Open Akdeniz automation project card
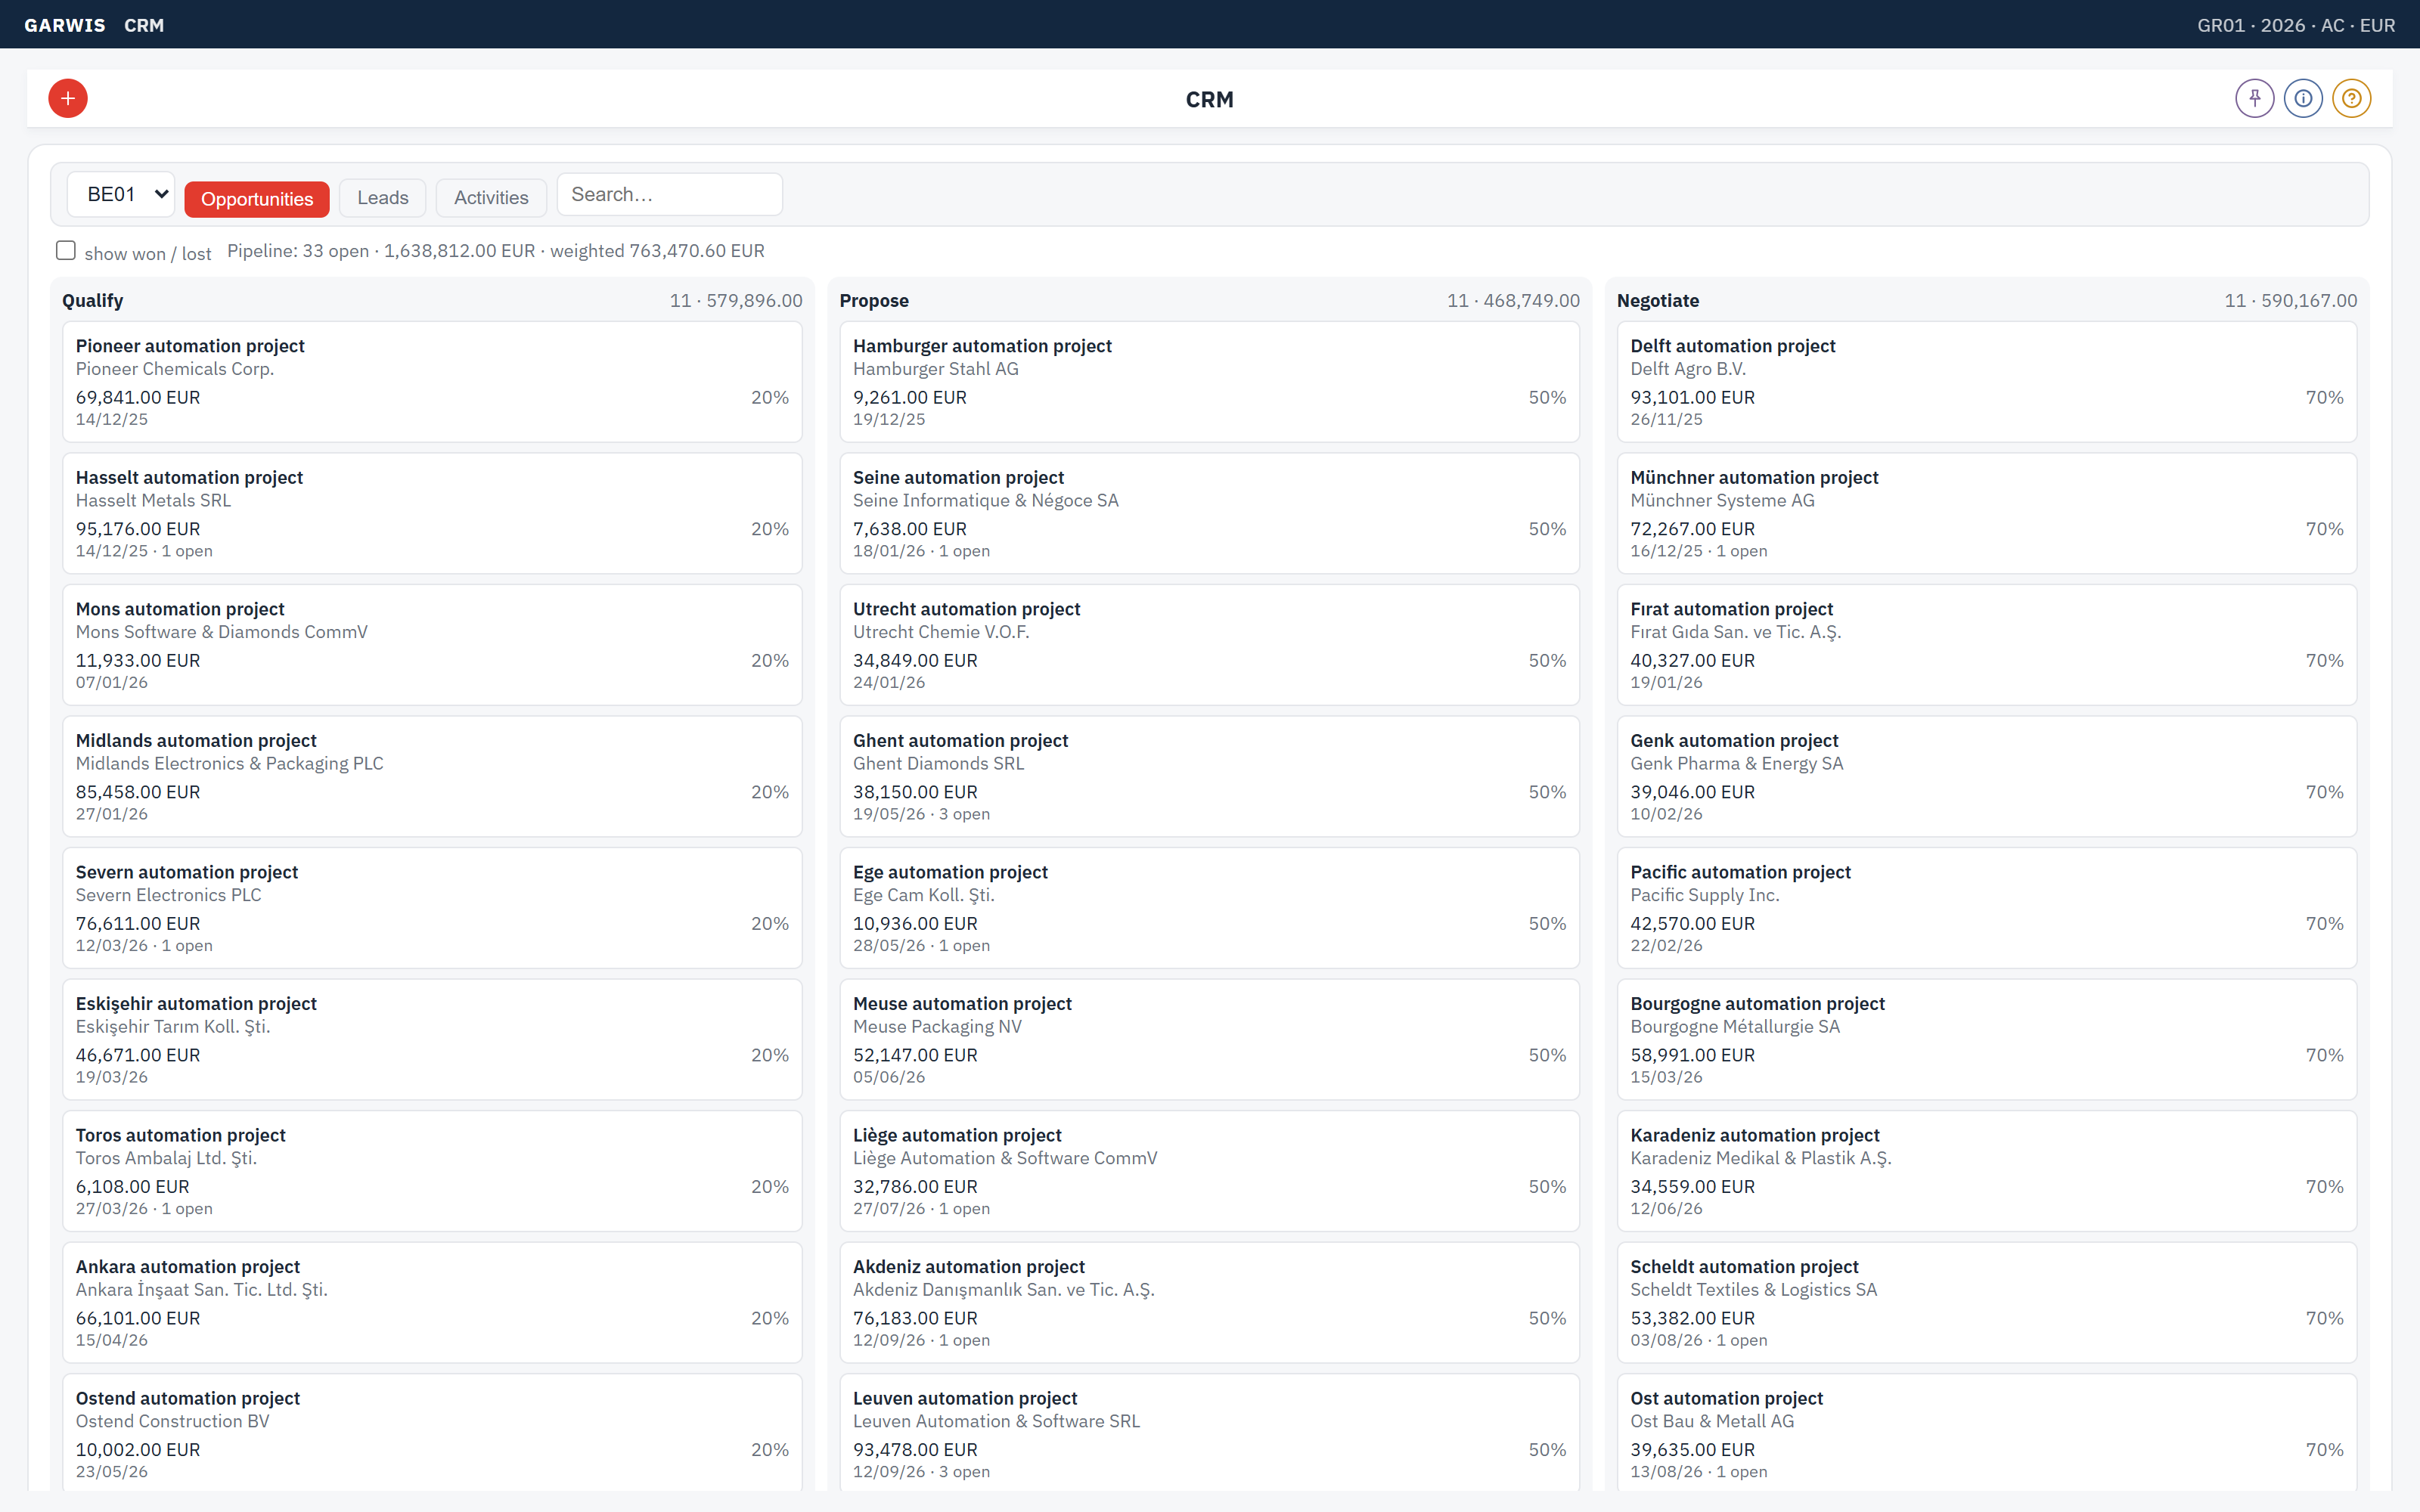Screen dimensions: 2420x1512 [x=1209, y=1302]
